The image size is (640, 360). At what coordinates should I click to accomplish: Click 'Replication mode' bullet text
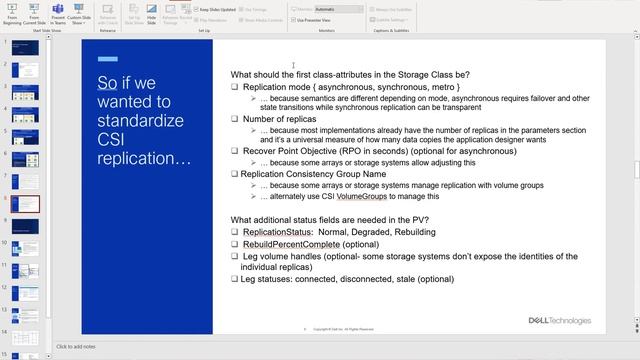[x=351, y=87]
